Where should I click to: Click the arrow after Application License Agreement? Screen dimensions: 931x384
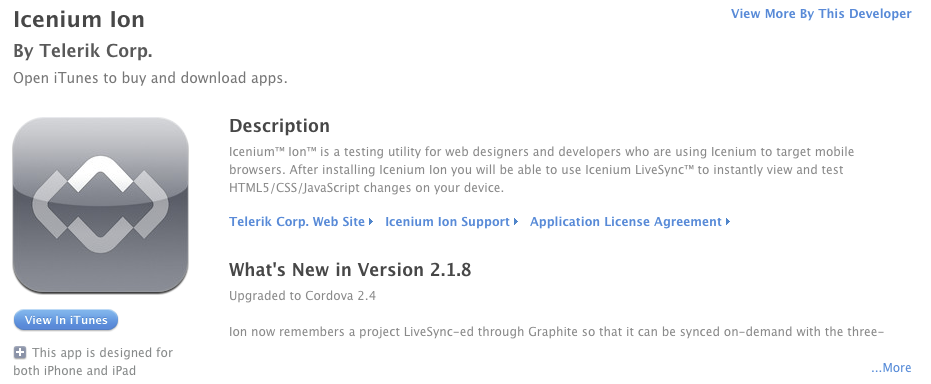click(x=727, y=222)
